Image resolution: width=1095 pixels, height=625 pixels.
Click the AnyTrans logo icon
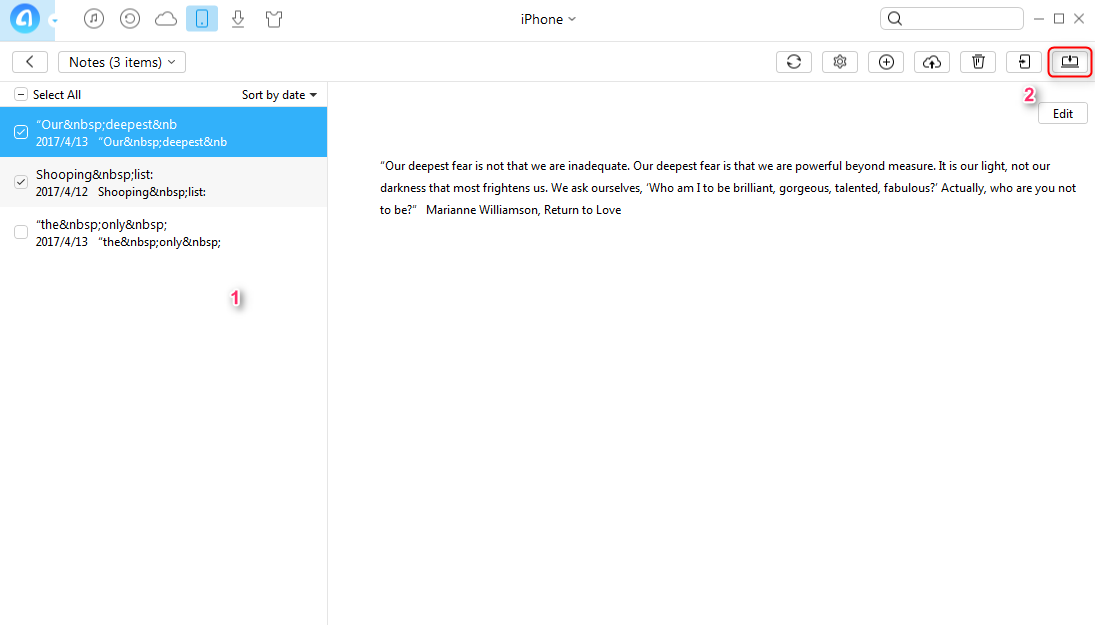point(25,19)
